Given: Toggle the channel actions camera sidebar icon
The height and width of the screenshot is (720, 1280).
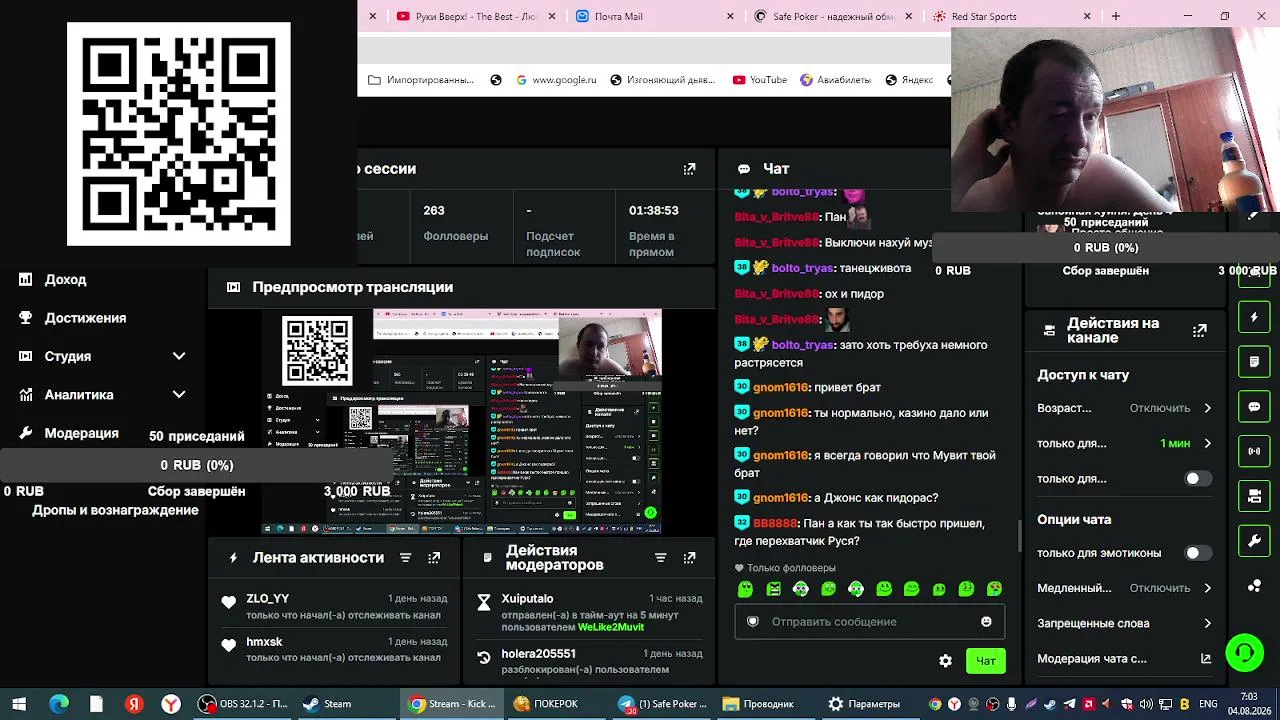Looking at the screenshot, I should click(x=1254, y=496).
